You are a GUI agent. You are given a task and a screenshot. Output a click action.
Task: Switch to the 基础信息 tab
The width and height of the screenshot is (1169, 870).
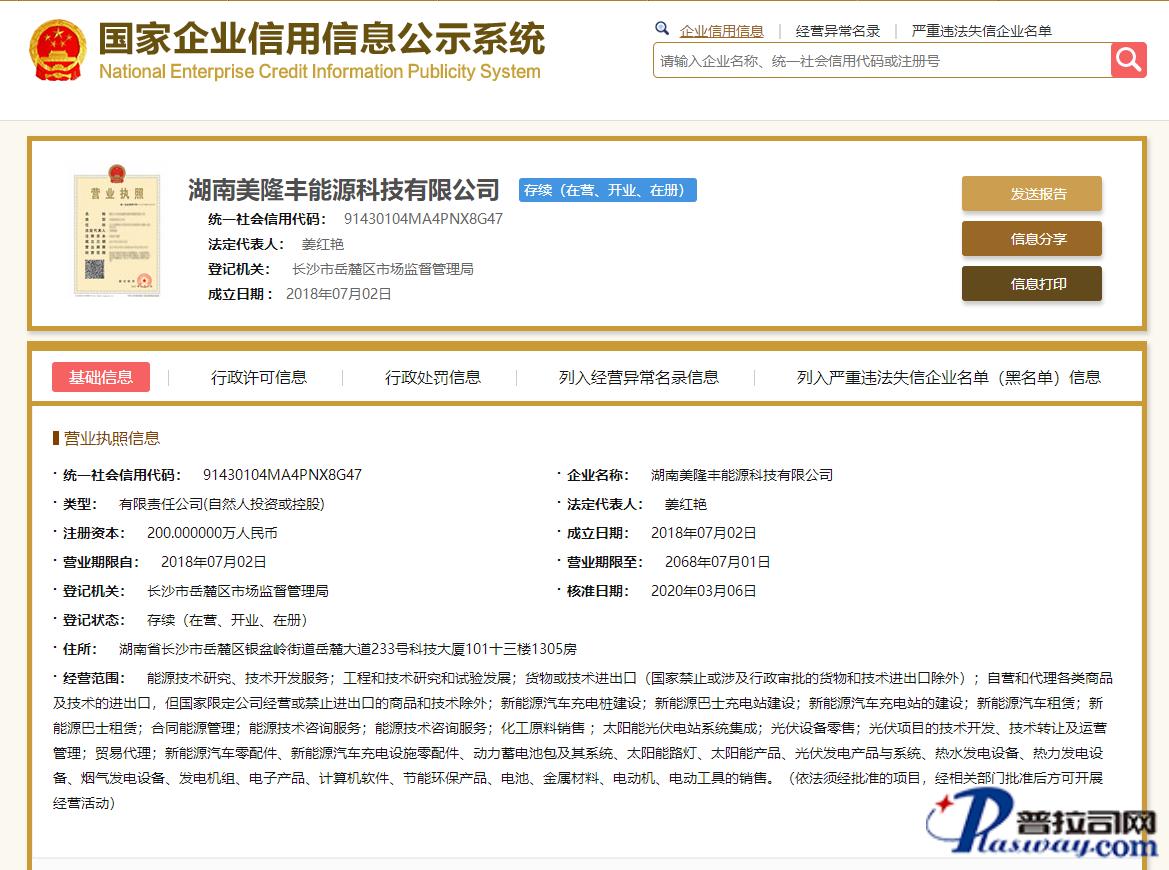tap(101, 377)
